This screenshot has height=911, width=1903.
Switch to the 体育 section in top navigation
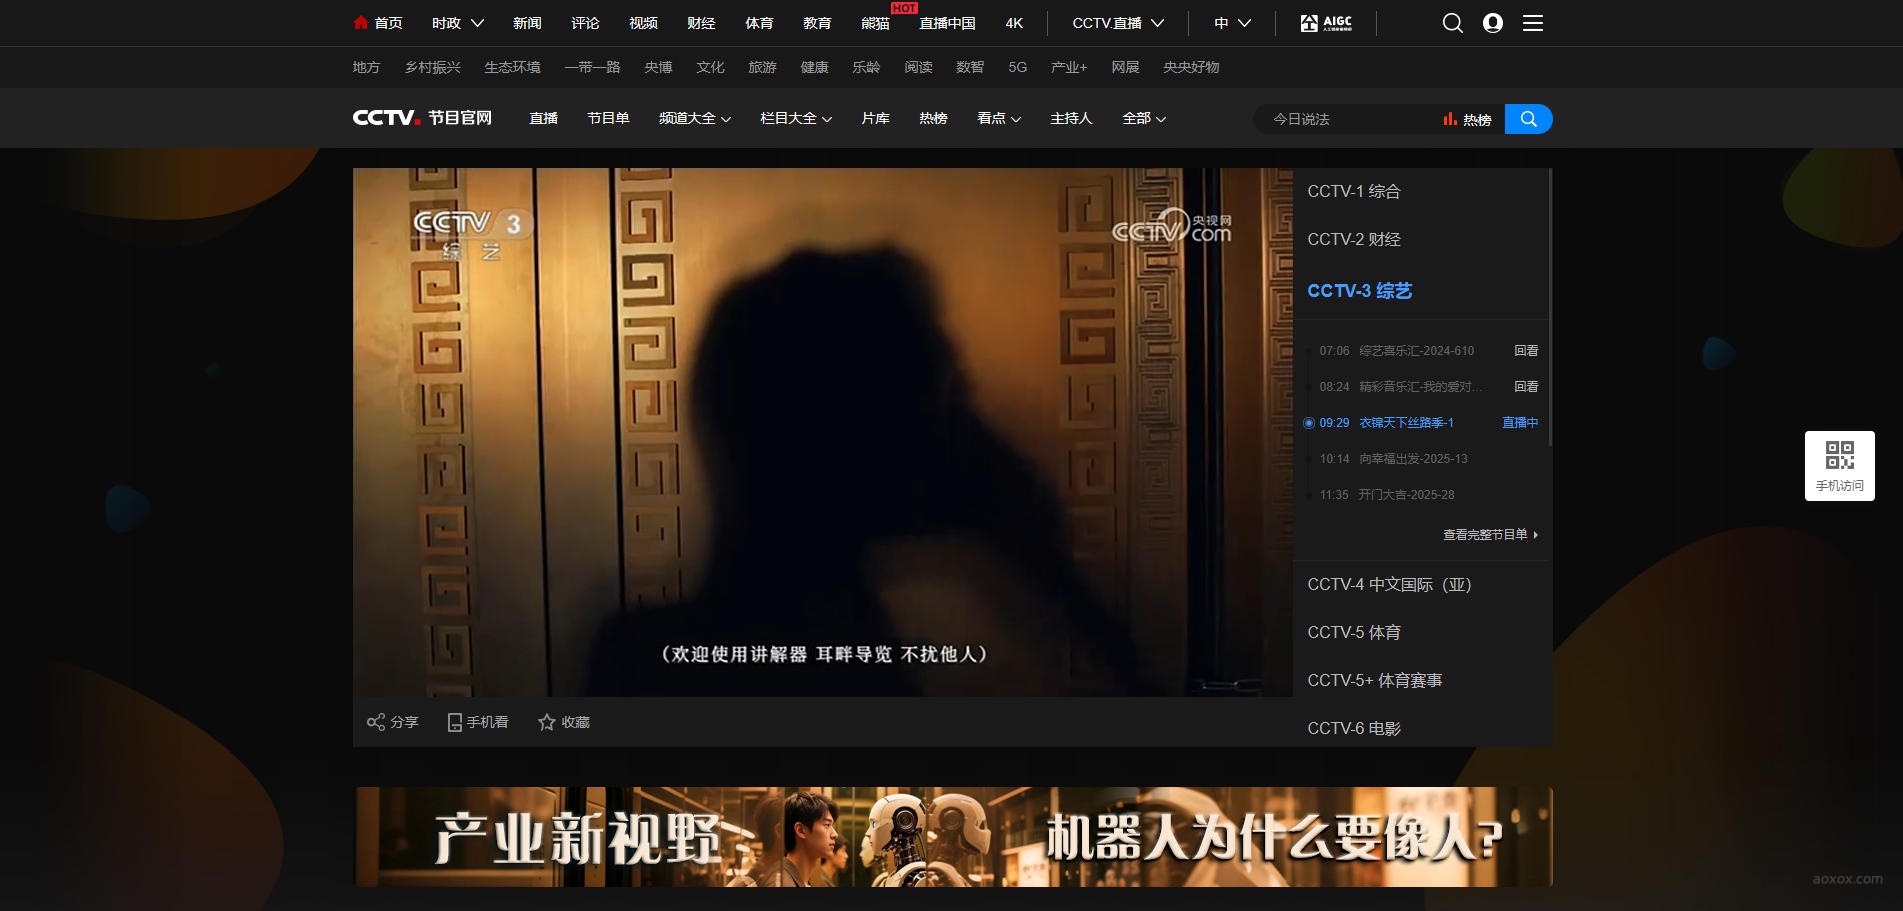(x=759, y=22)
